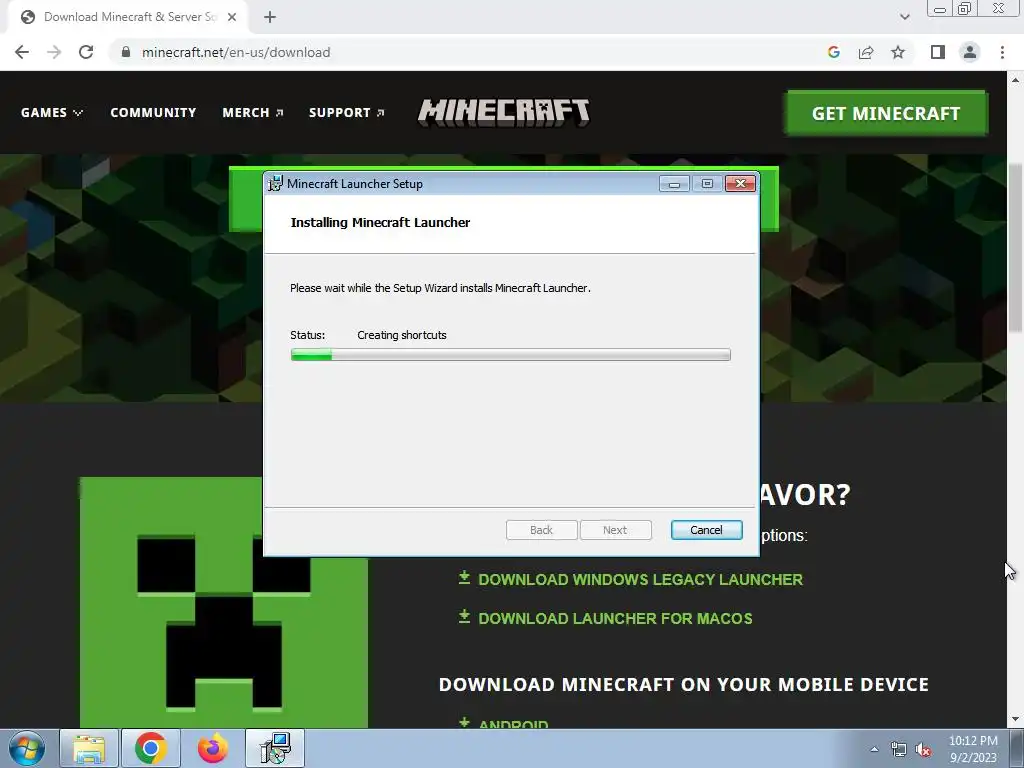Click the Minecraft logo
The height and width of the screenshot is (768, 1024).
coord(504,112)
